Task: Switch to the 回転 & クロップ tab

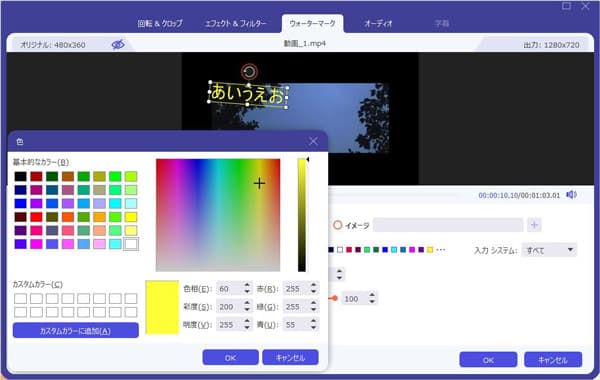Action: [160, 23]
